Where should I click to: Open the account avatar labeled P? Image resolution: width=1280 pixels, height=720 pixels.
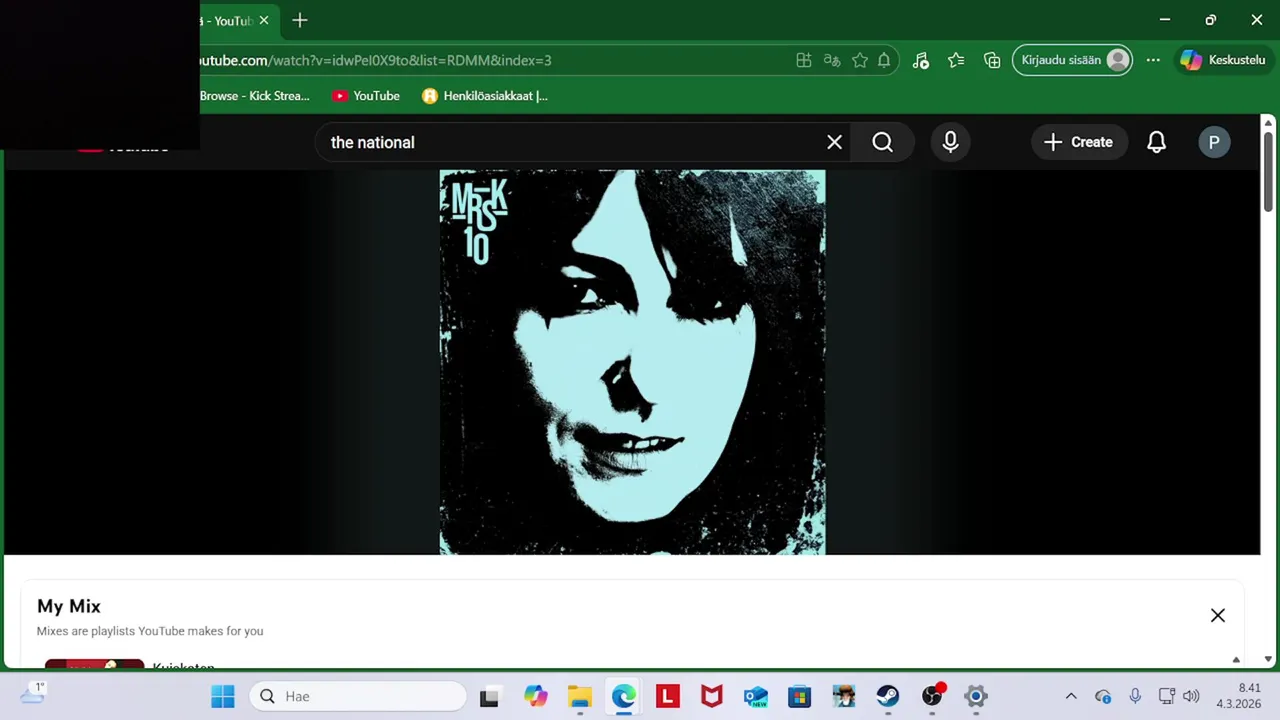(x=1214, y=142)
